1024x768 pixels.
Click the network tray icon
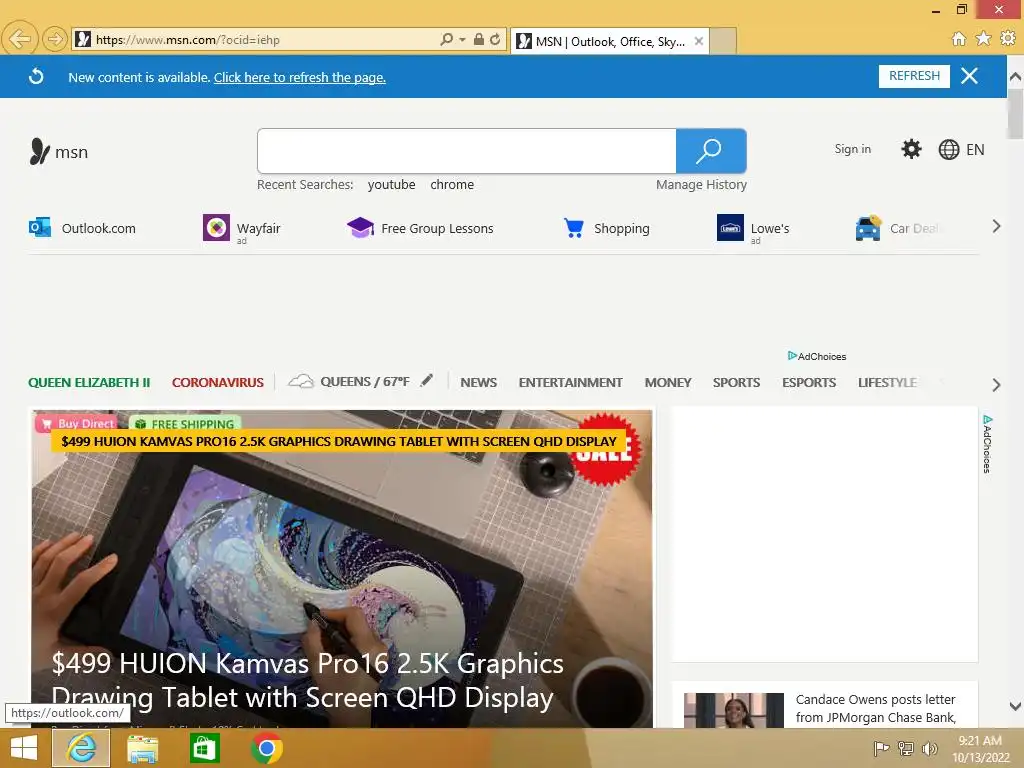906,748
